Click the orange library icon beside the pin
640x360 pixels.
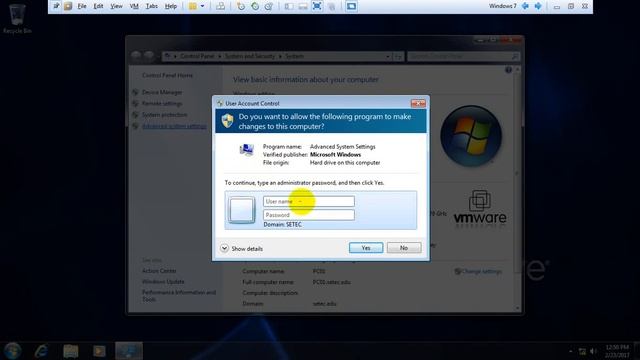[x=68, y=6]
